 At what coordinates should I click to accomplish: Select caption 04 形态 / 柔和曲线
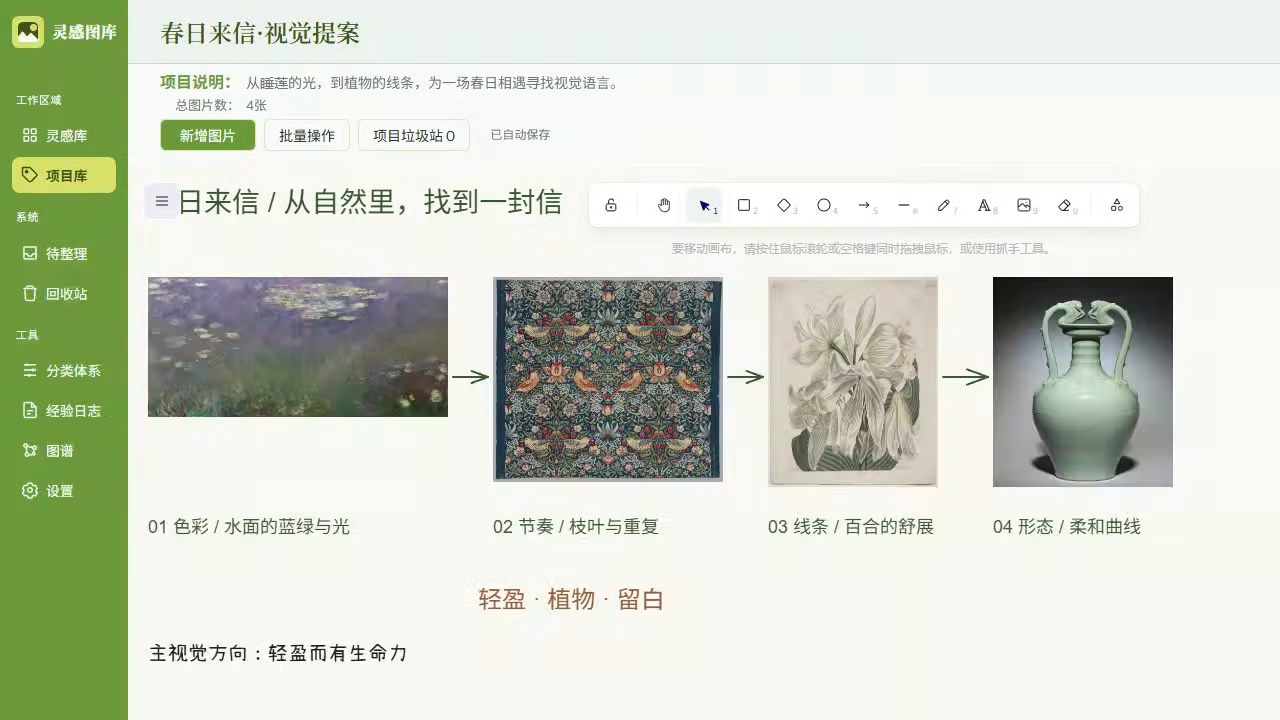pos(1067,526)
